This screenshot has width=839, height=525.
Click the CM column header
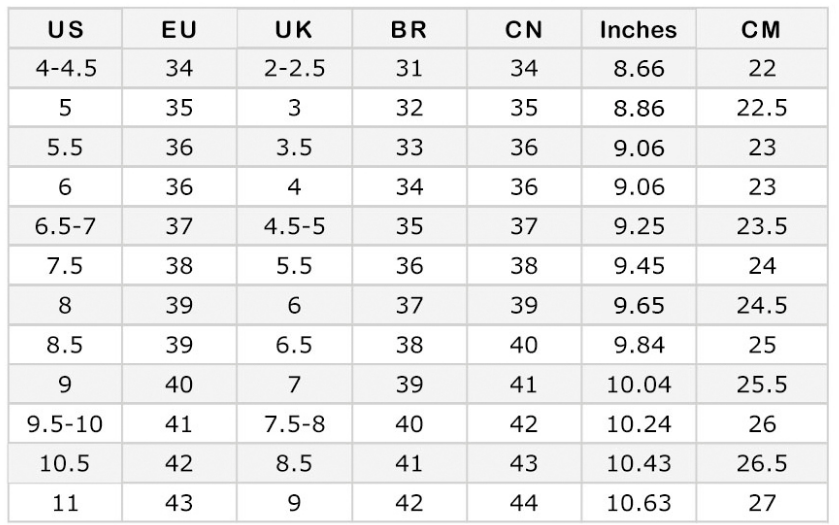click(x=762, y=30)
